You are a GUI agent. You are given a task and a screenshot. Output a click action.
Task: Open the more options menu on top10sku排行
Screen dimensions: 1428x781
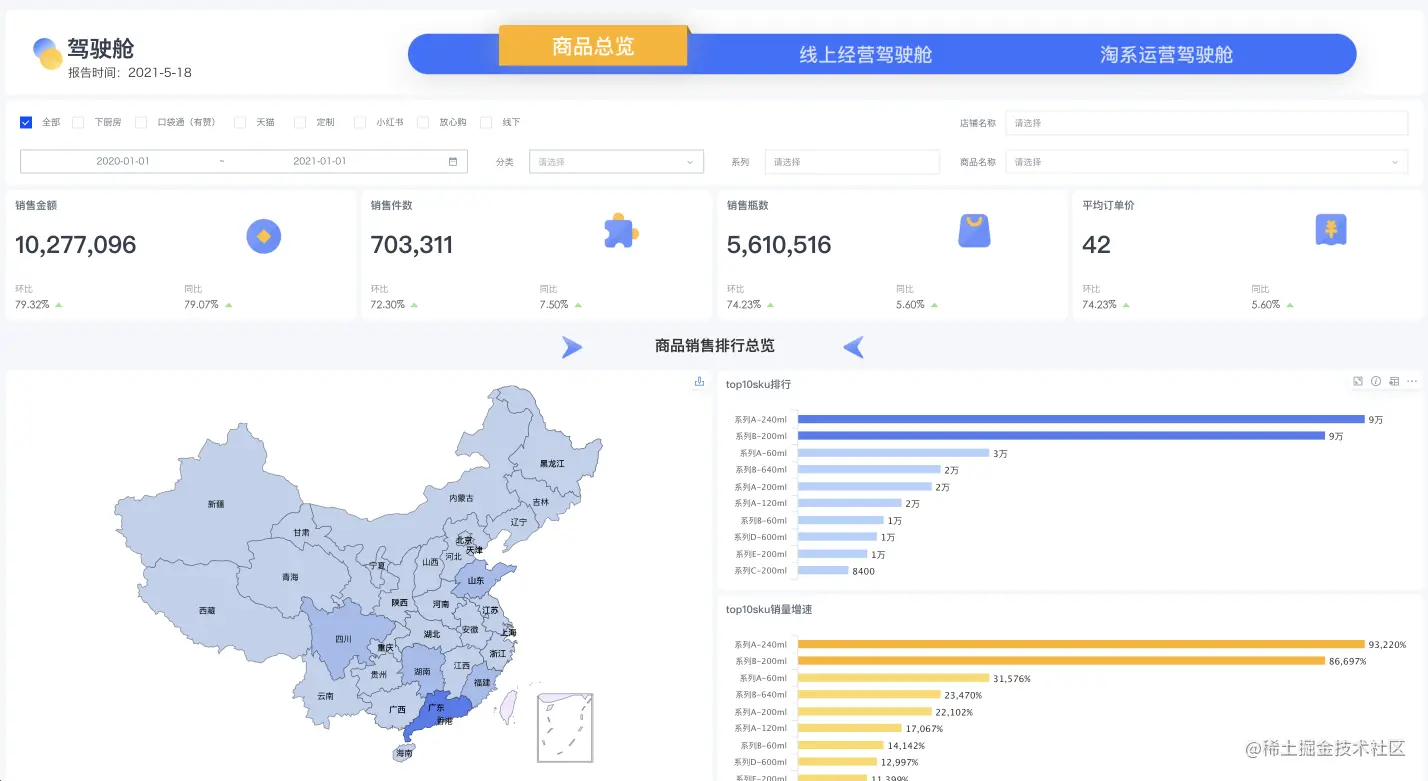[1412, 381]
